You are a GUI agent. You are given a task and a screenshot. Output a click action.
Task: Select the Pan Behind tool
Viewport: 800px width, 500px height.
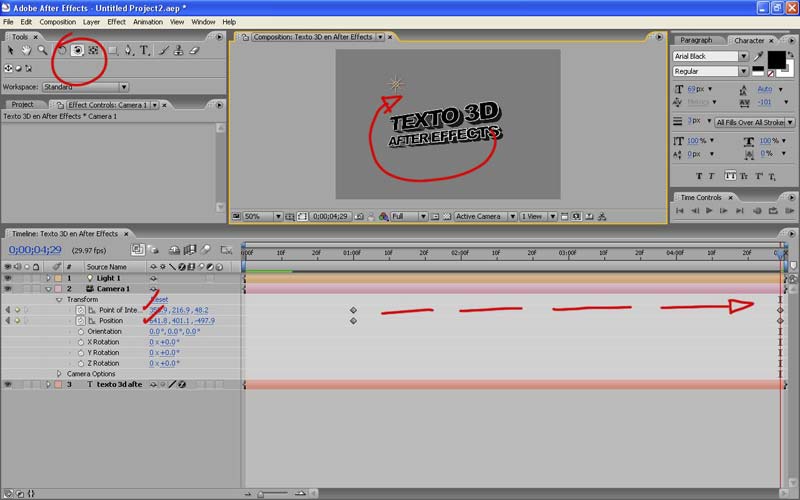(x=93, y=50)
